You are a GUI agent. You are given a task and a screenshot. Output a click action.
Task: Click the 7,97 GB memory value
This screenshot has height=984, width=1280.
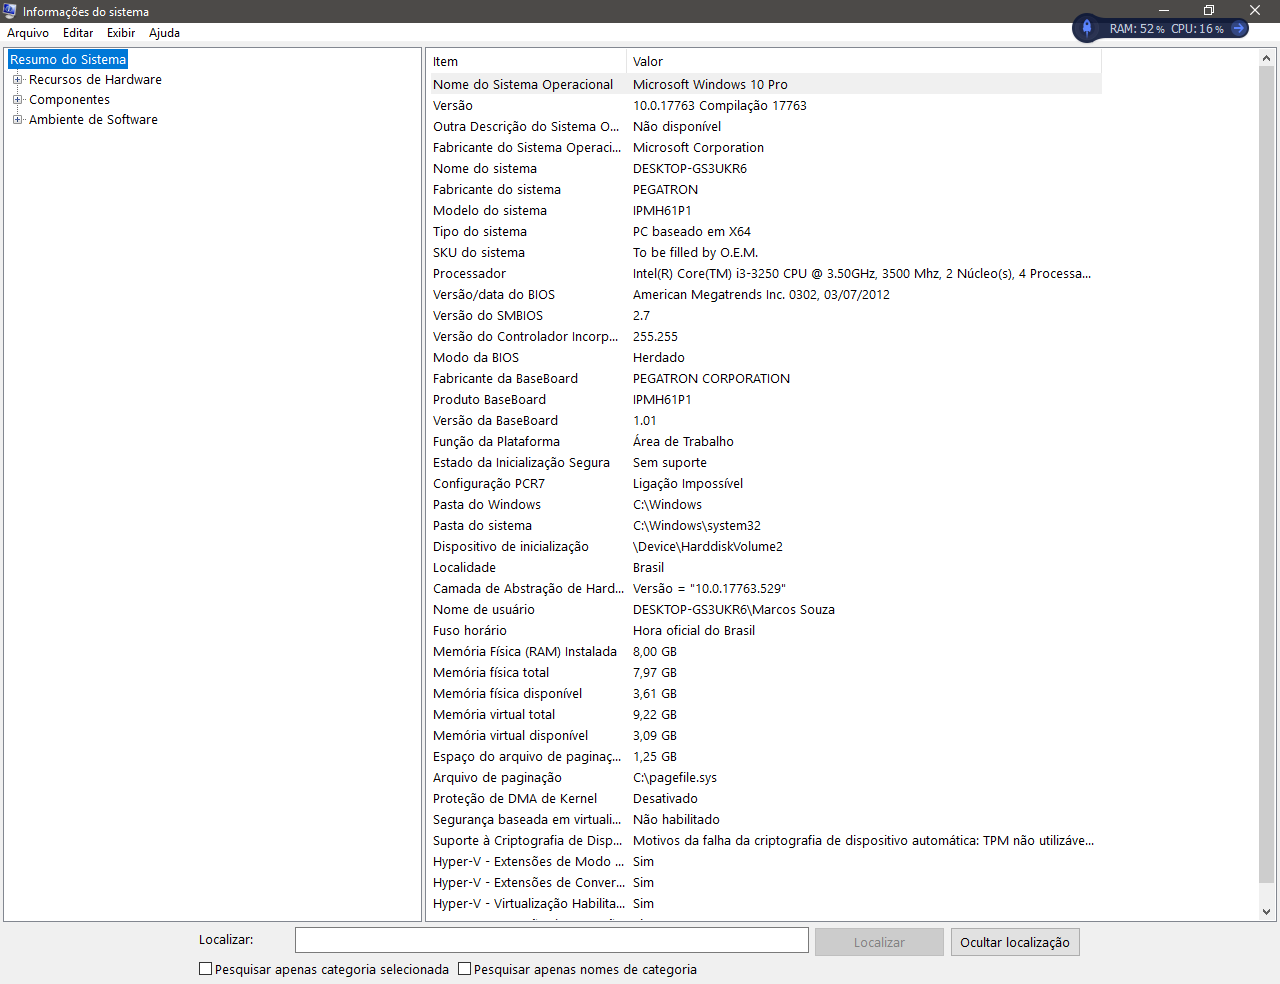click(655, 672)
